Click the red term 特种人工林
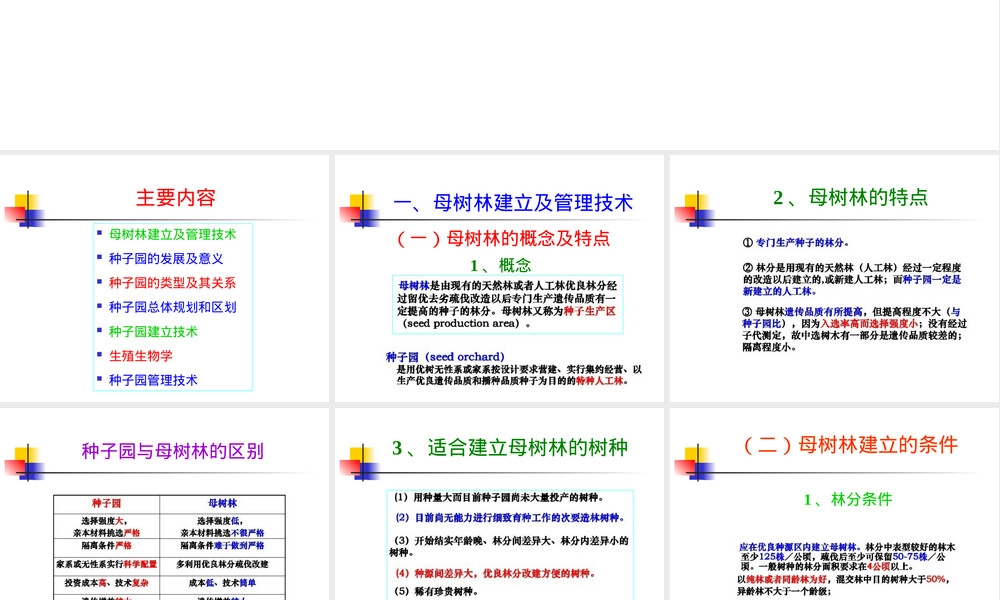Image resolution: width=1000 pixels, height=600 pixels. 599,381
